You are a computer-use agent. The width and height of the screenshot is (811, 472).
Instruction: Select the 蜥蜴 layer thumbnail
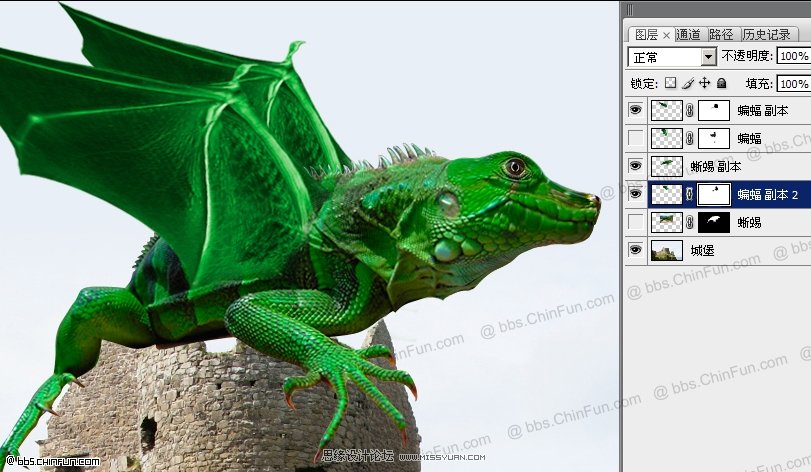click(x=667, y=222)
